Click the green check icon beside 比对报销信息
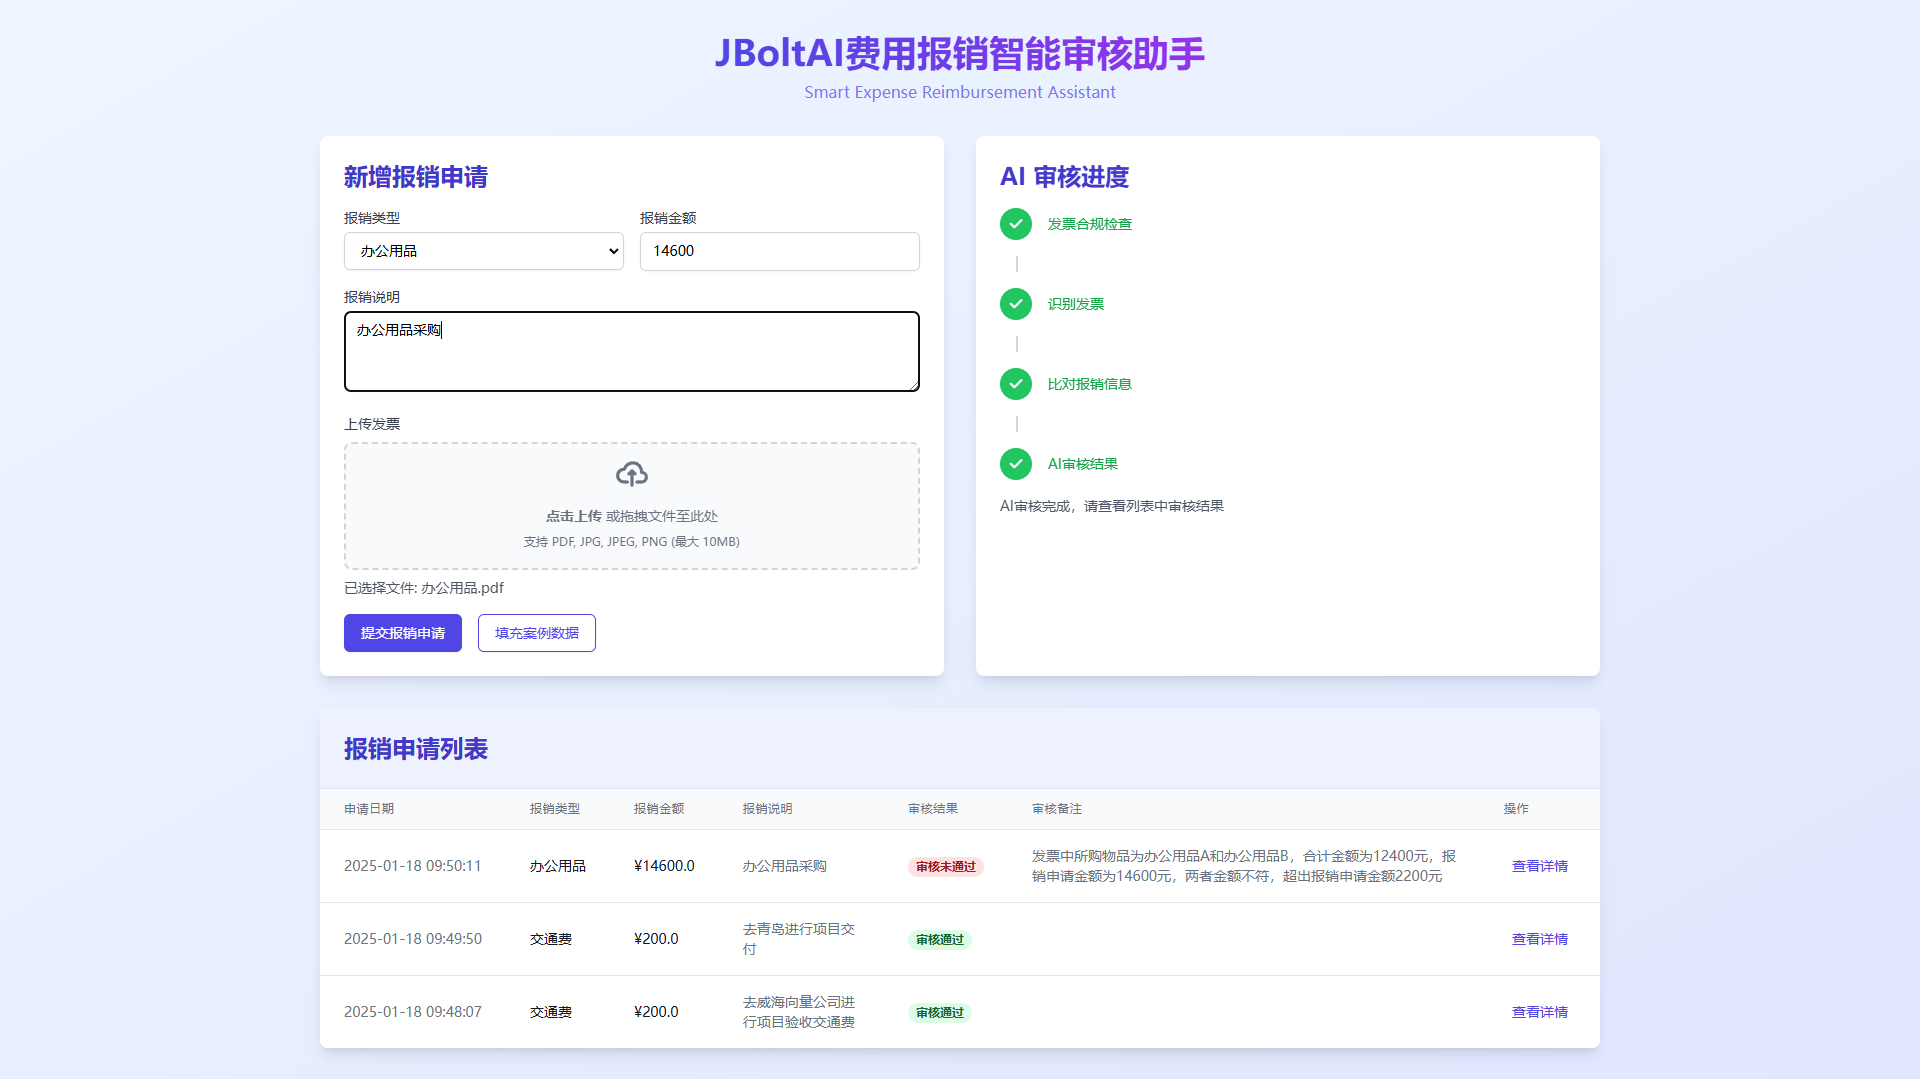This screenshot has height=1079, width=1920. [1016, 384]
